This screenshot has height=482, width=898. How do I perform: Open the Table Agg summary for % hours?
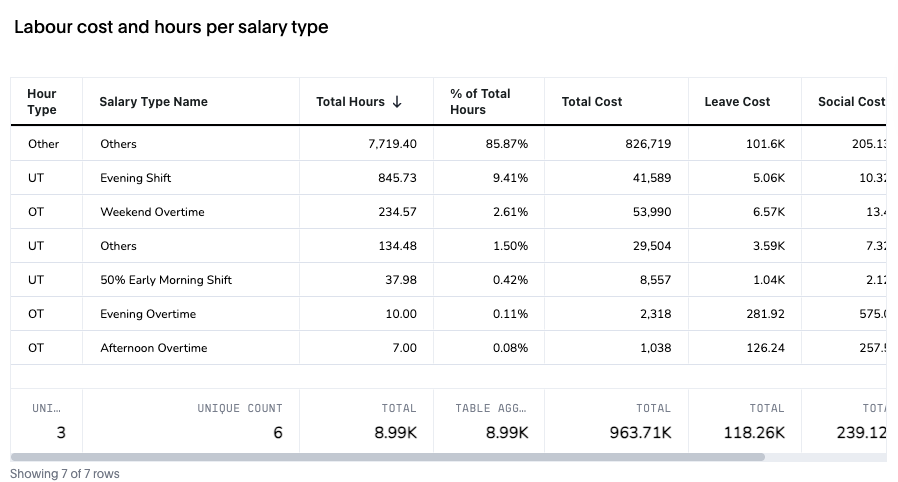[490, 409]
